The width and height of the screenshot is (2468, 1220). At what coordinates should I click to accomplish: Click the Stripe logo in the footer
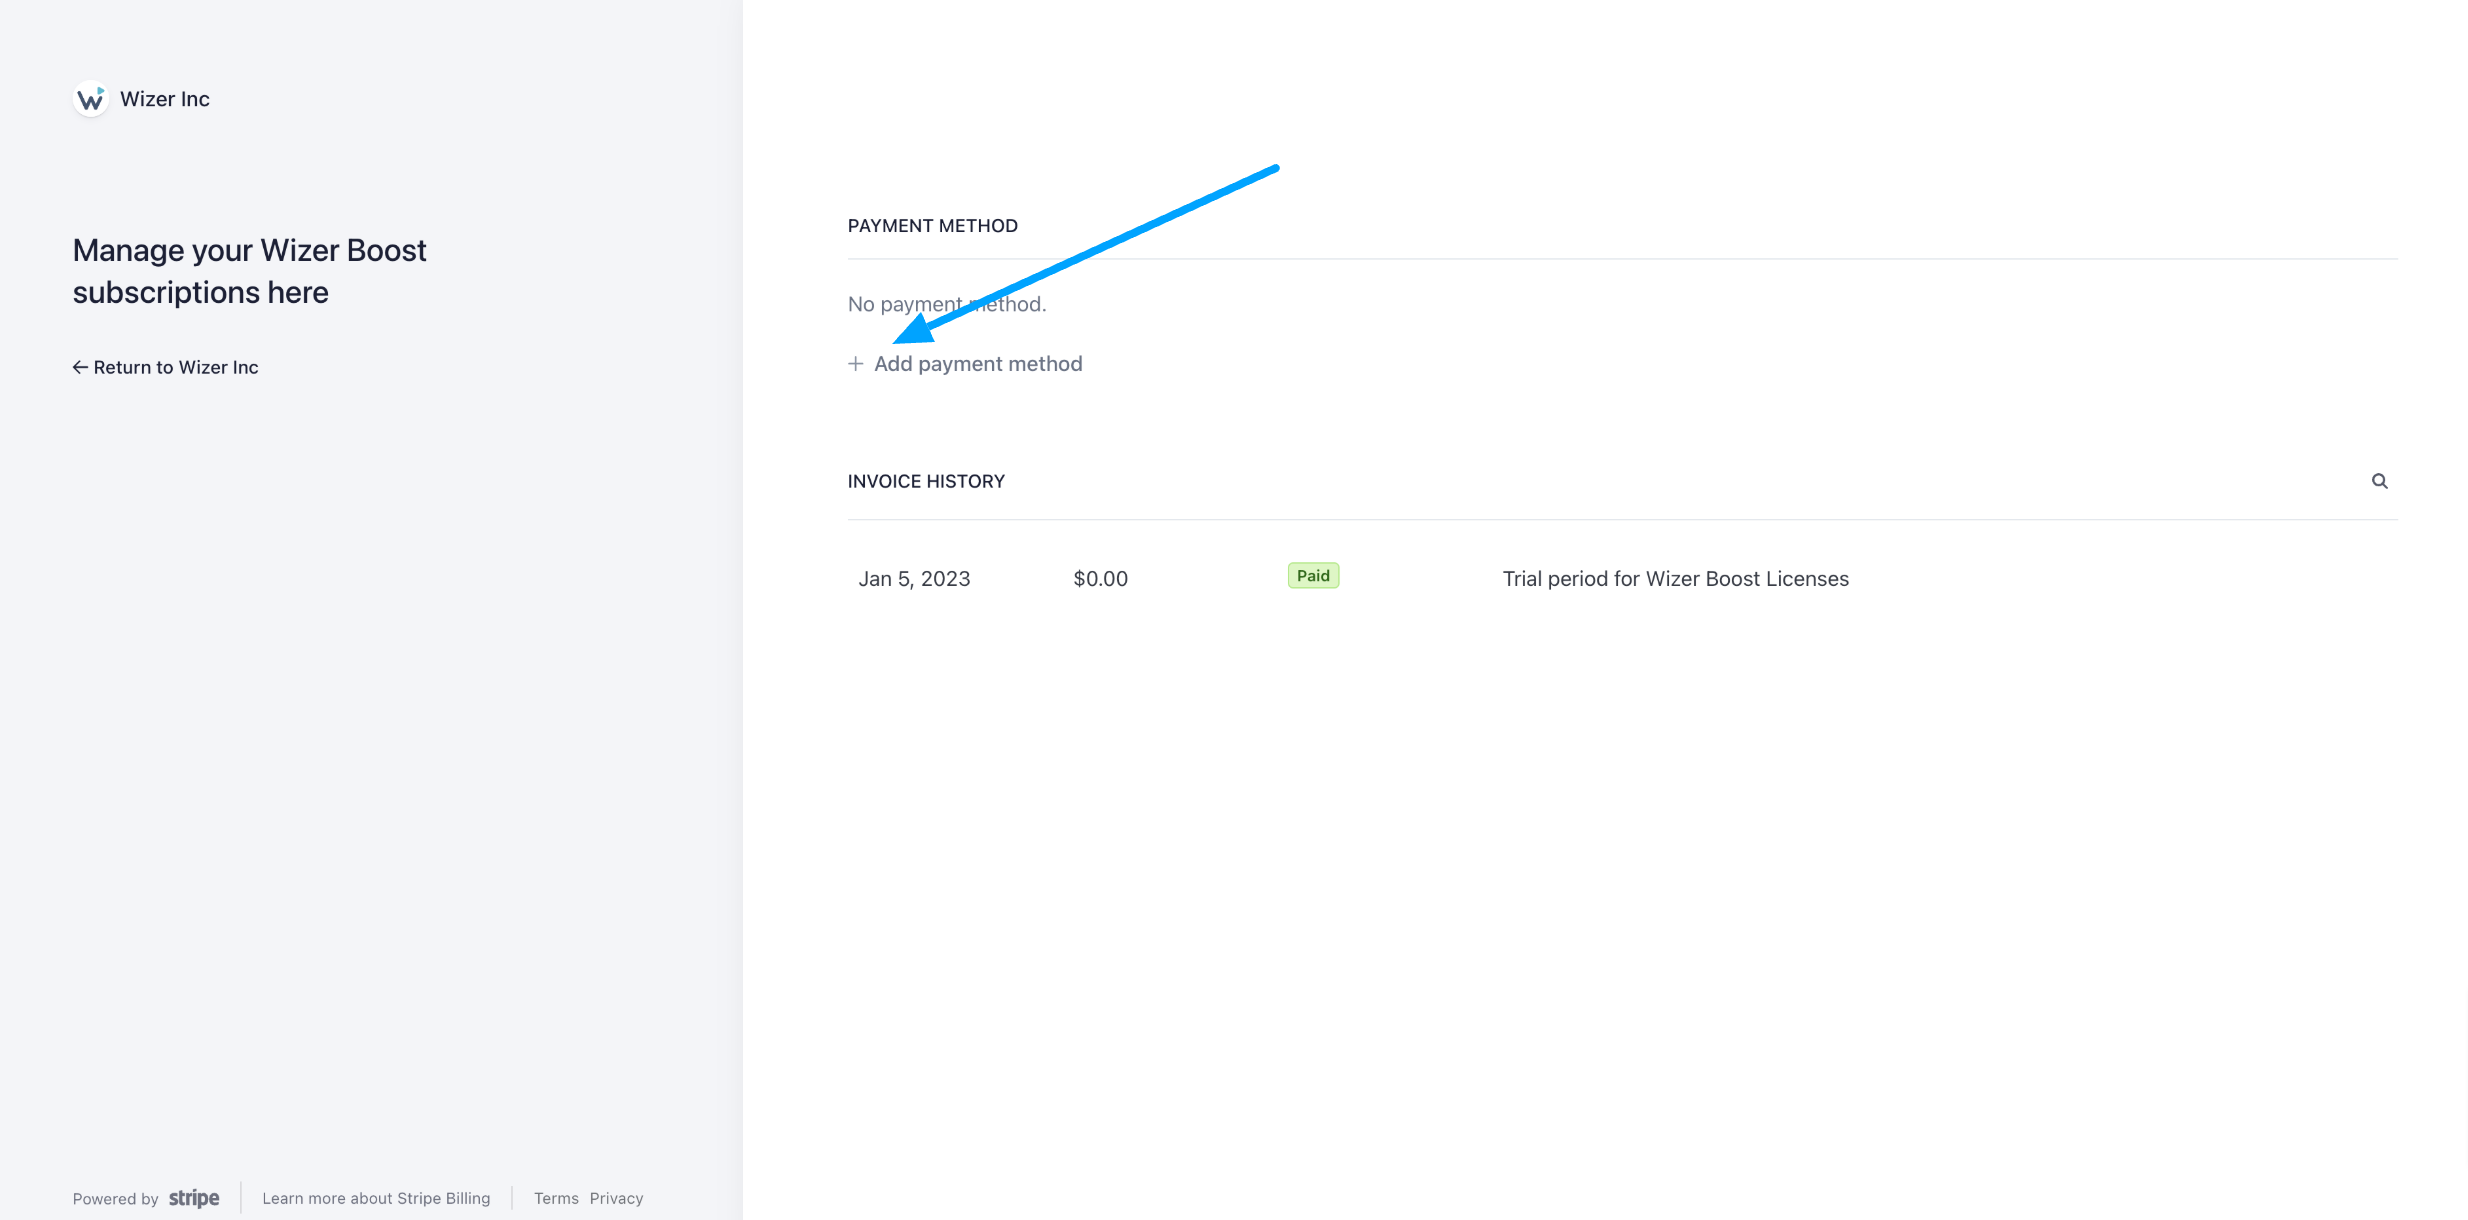(x=194, y=1197)
